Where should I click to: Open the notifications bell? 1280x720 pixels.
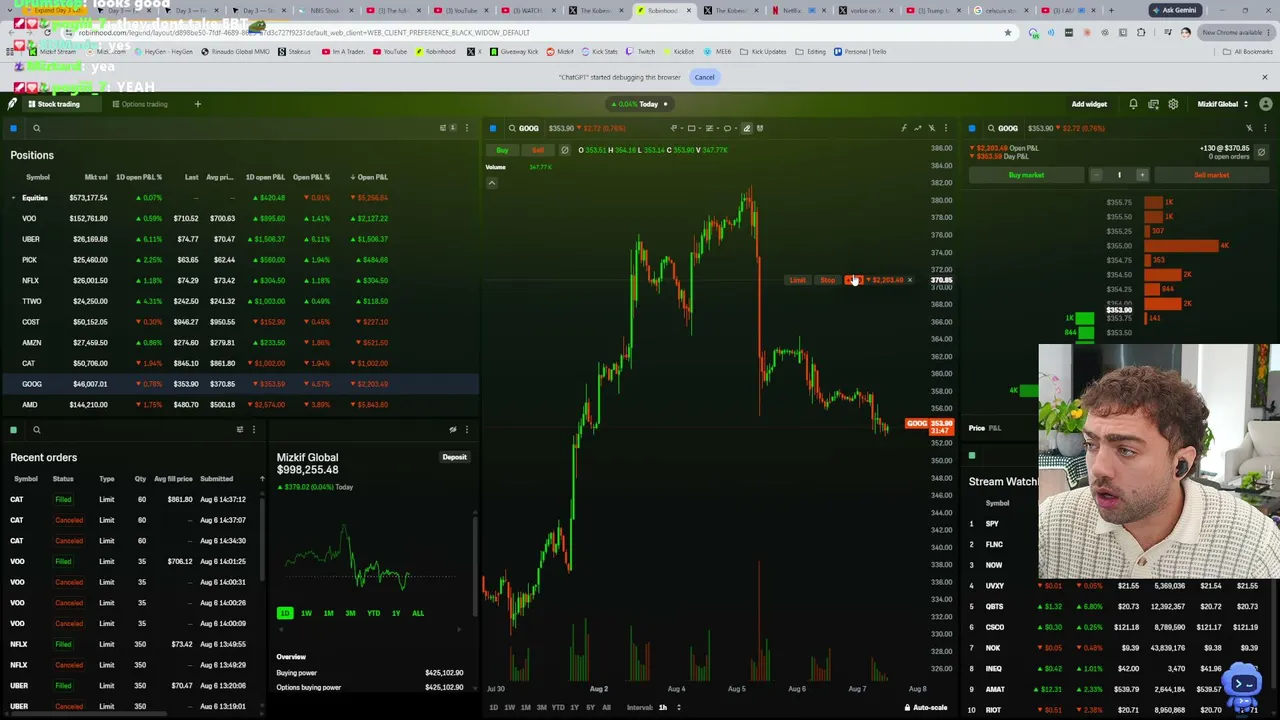[x=1133, y=104]
